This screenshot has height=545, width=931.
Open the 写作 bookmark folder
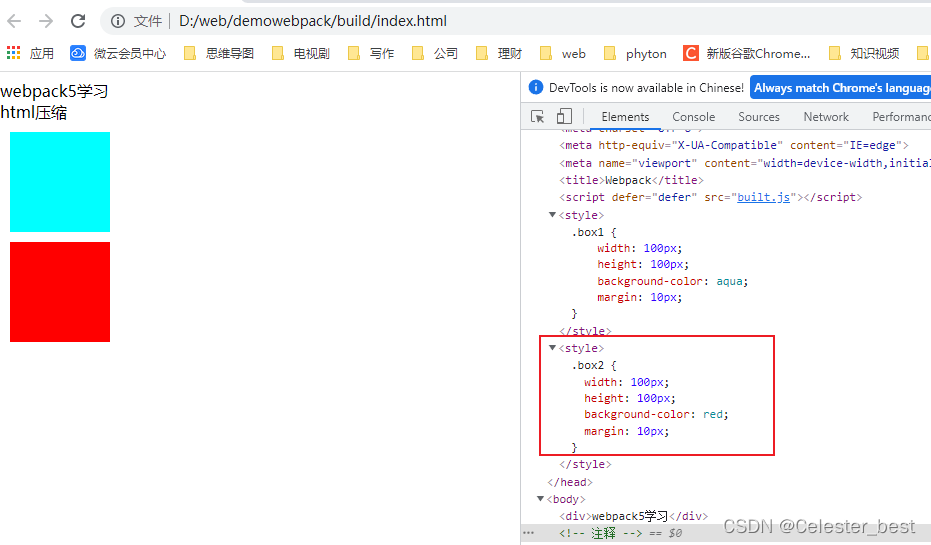[x=370, y=53]
